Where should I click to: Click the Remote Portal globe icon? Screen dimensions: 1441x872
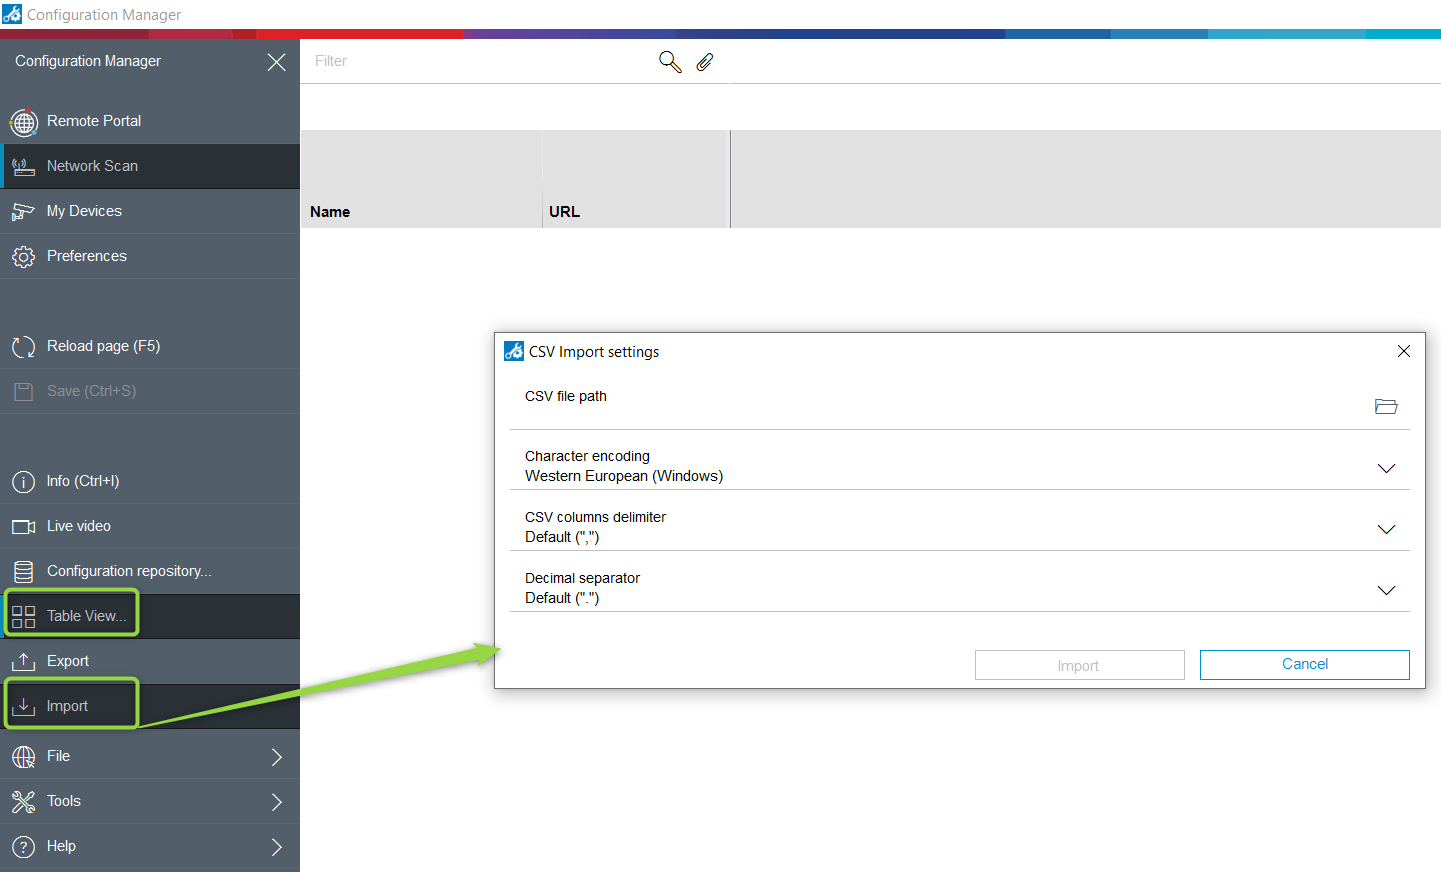tap(23, 122)
